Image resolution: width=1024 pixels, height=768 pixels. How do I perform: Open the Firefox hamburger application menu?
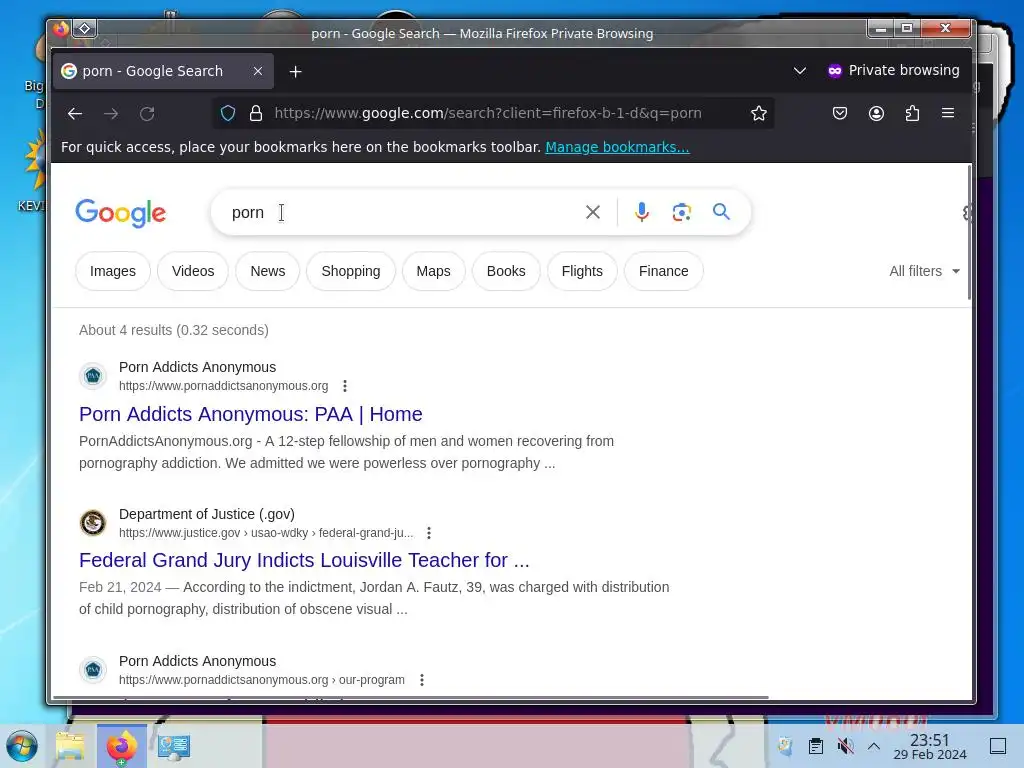(948, 114)
